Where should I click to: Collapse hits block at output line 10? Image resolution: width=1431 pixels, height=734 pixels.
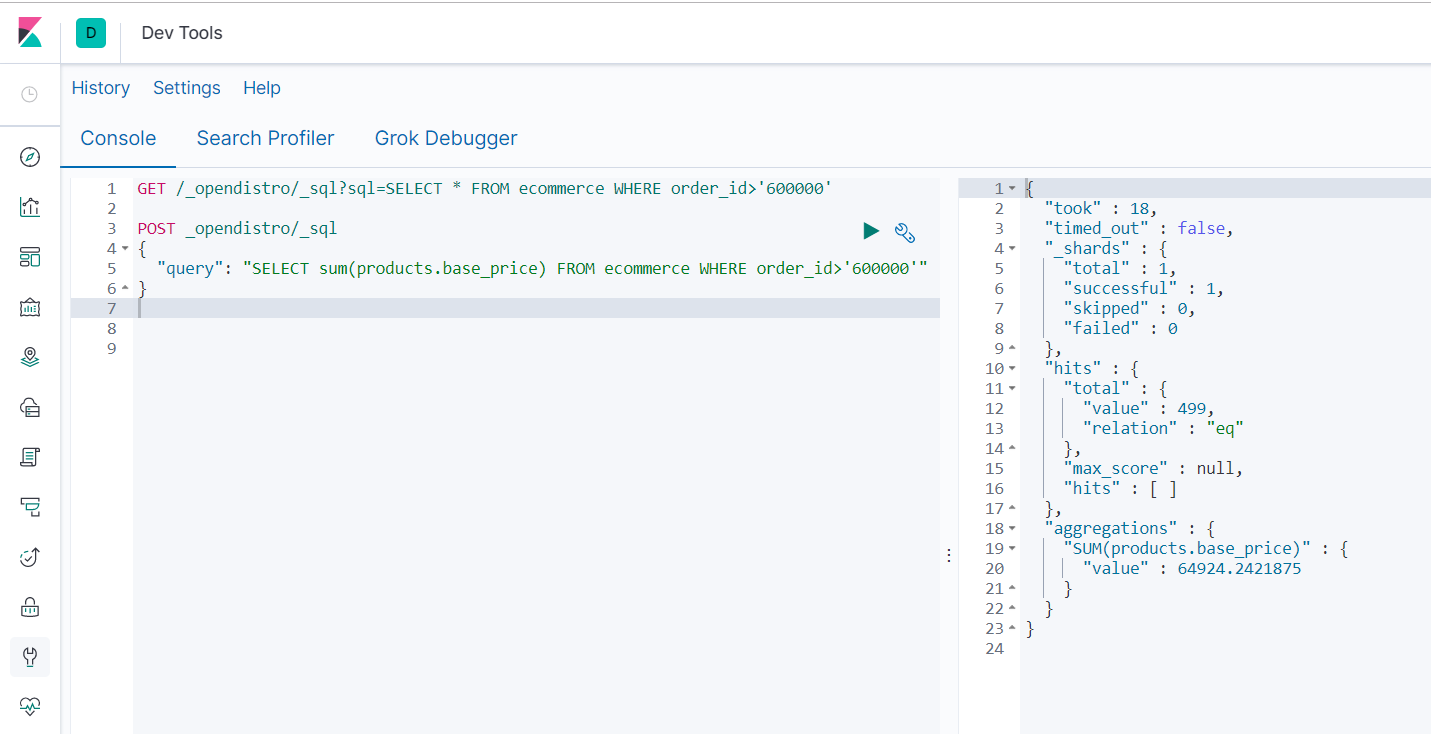[x=1012, y=368]
